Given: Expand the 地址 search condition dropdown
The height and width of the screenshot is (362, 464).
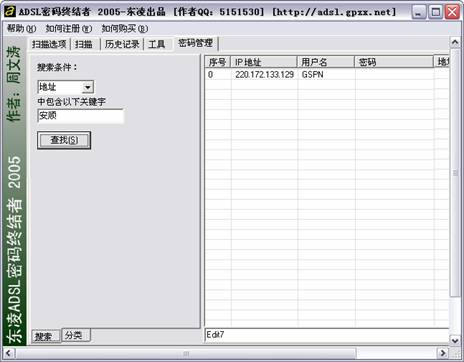Looking at the screenshot, I should 88,87.
